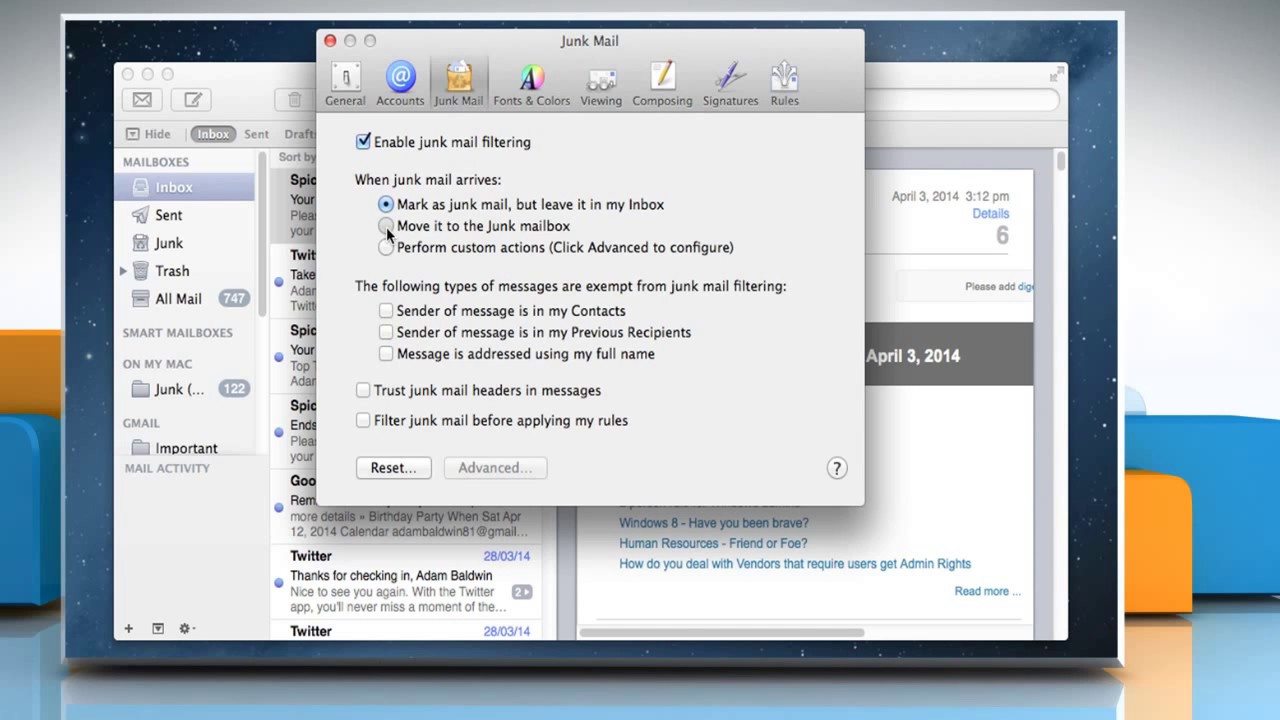Click Get Mail envelope icon in Mail window
1280x720 pixels.
(x=142, y=99)
